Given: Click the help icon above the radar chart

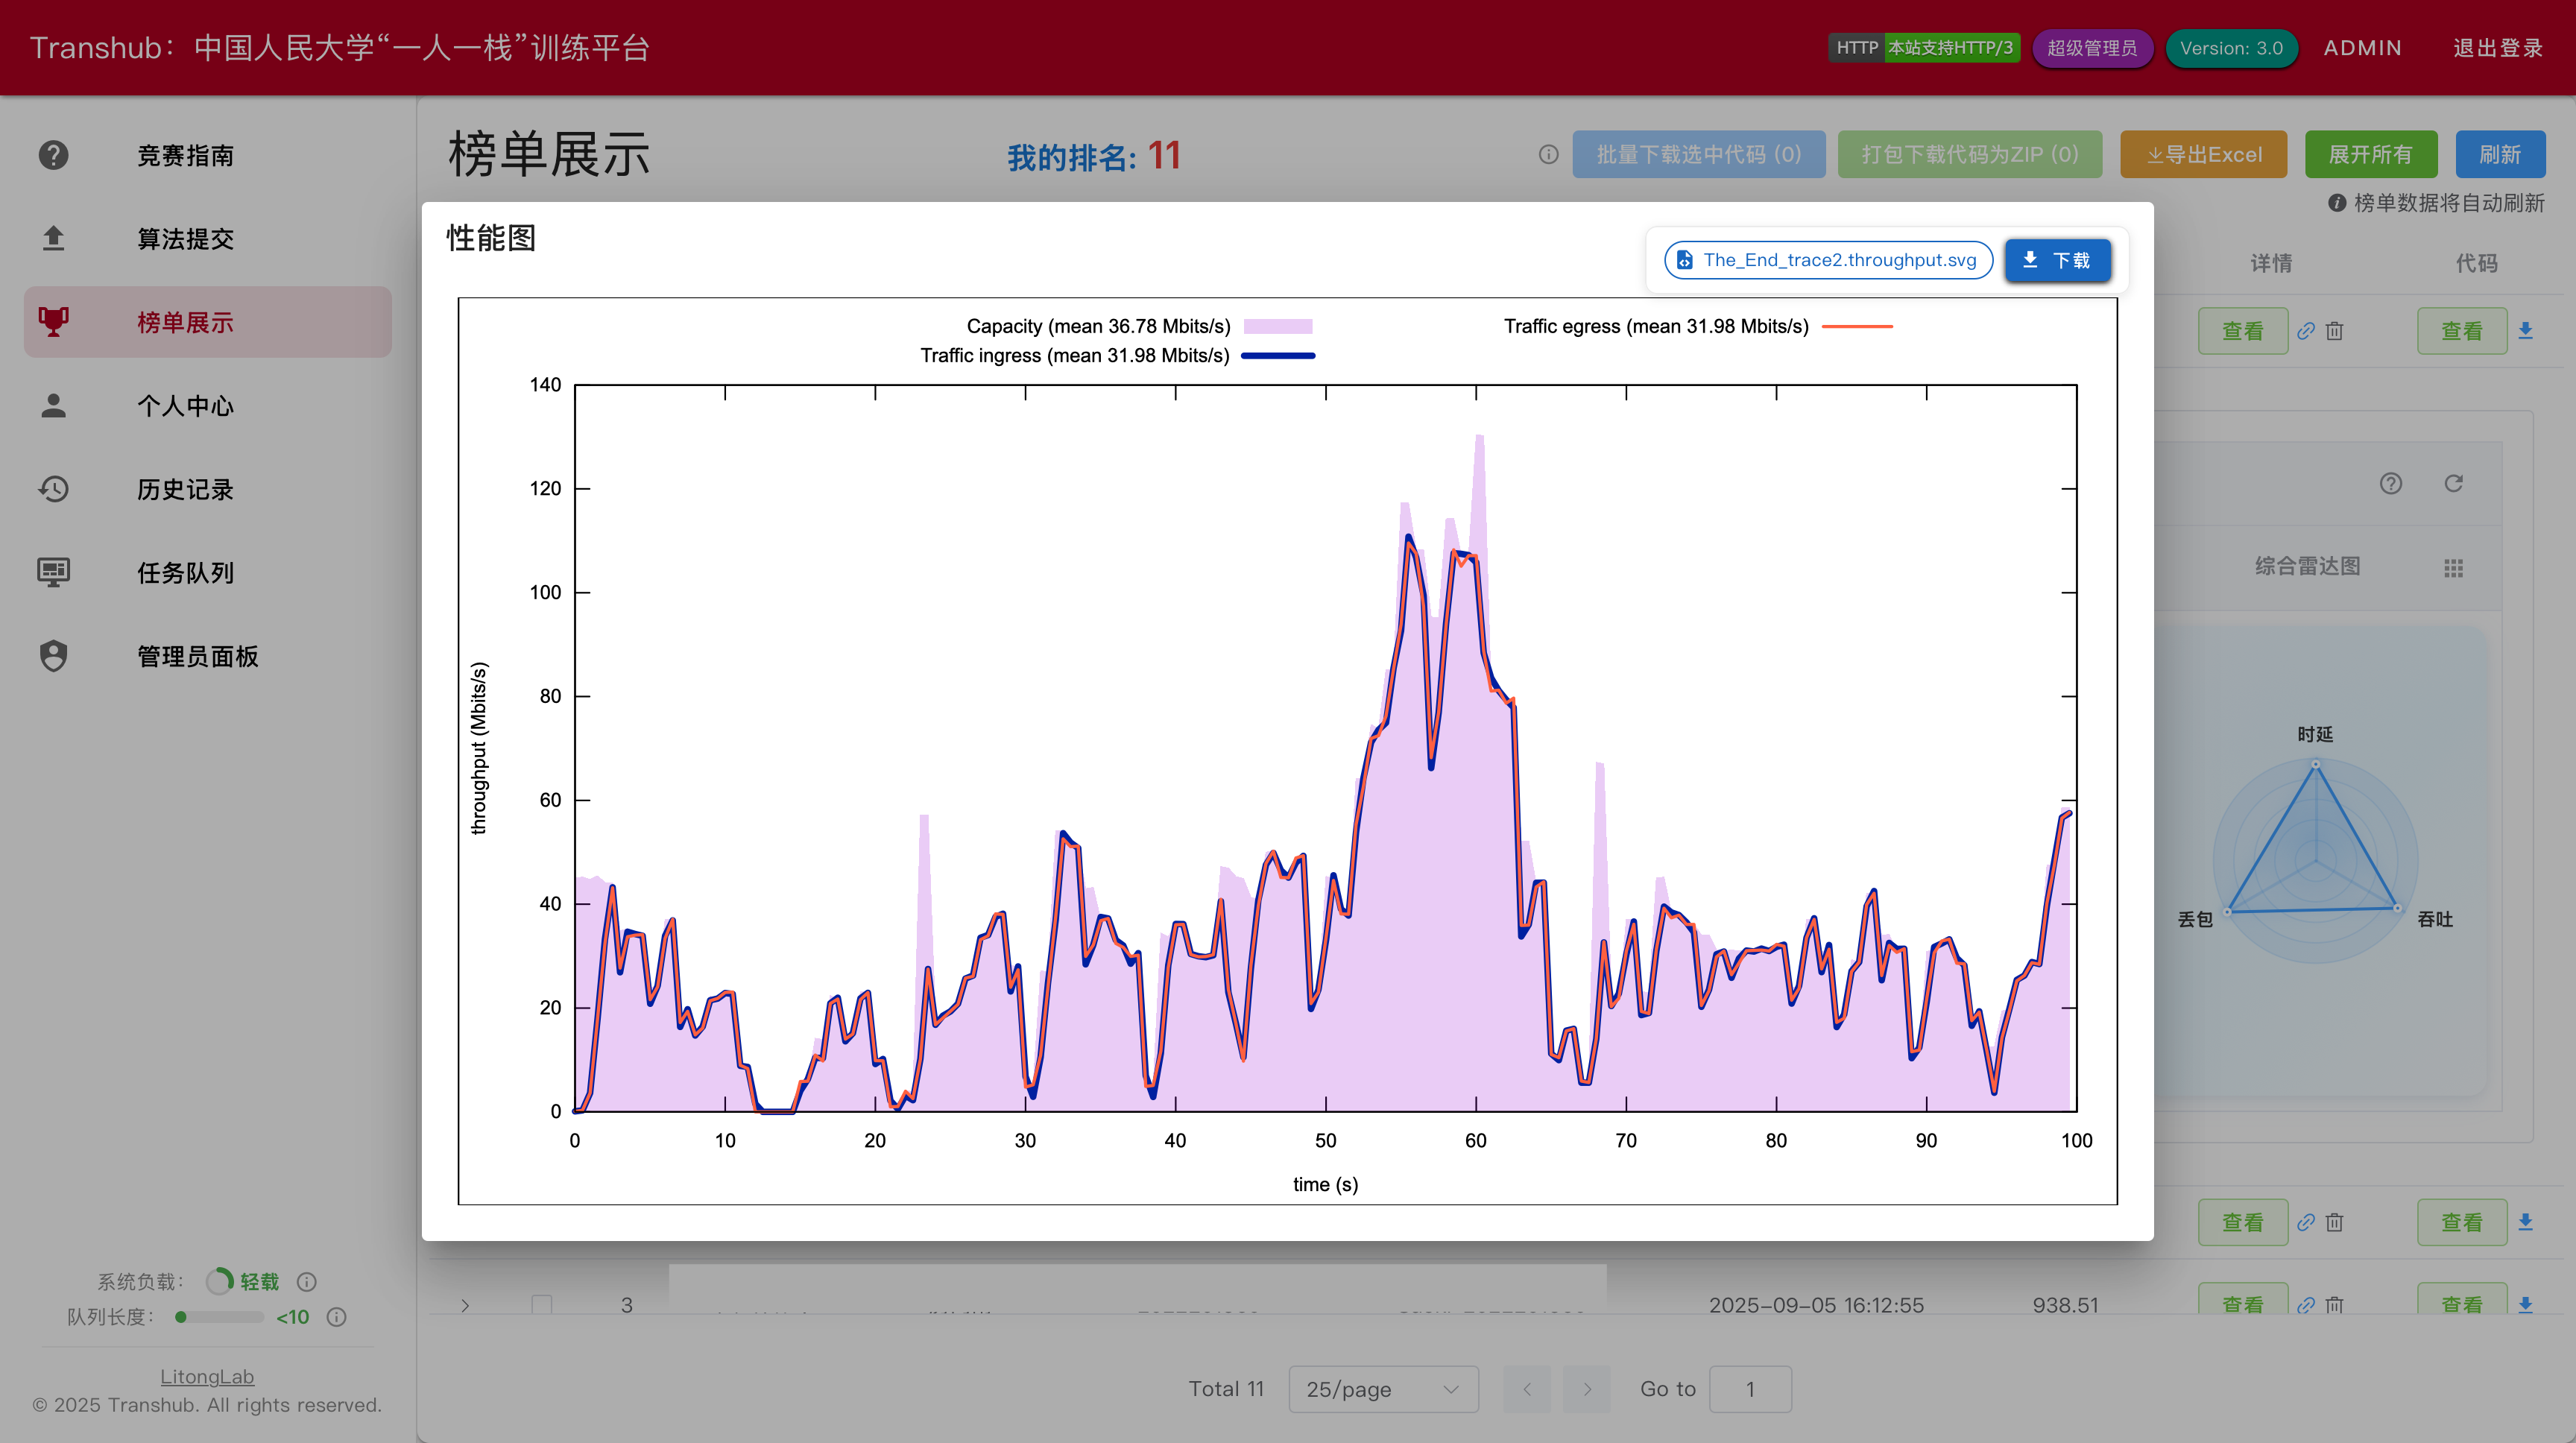Looking at the screenshot, I should (2391, 484).
